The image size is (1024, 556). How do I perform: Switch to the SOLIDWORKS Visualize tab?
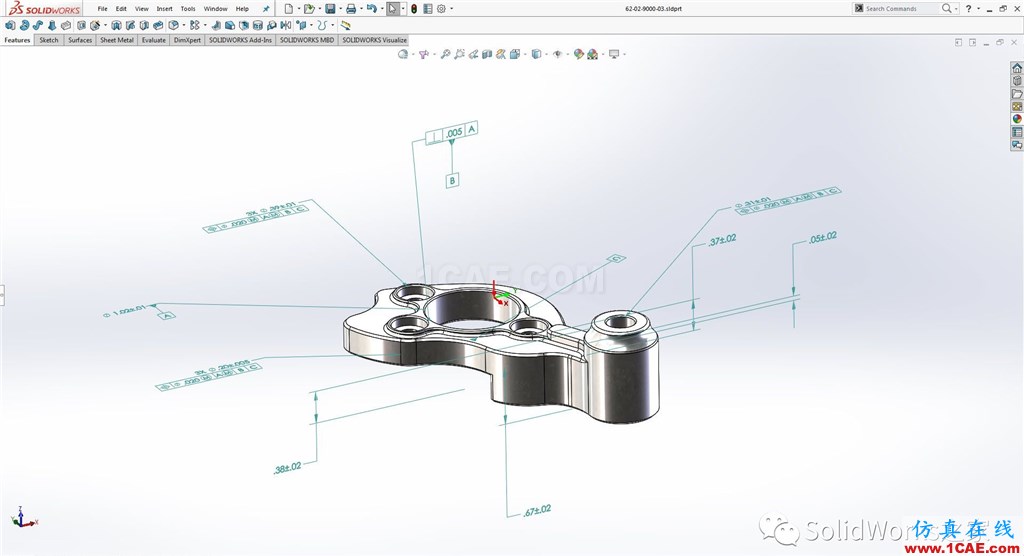[x=374, y=40]
